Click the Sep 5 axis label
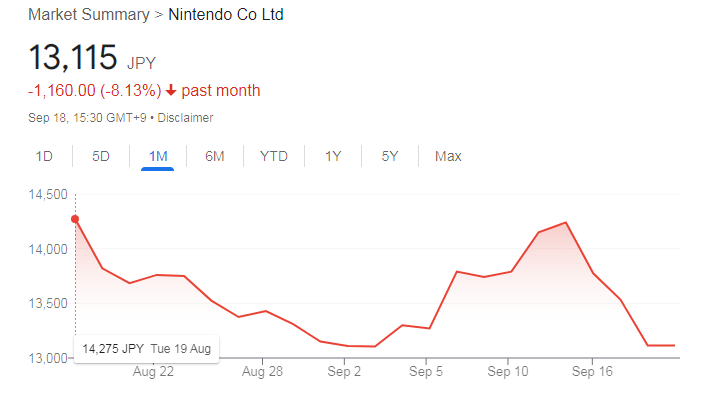This screenshot has width=715, height=393. click(x=426, y=372)
